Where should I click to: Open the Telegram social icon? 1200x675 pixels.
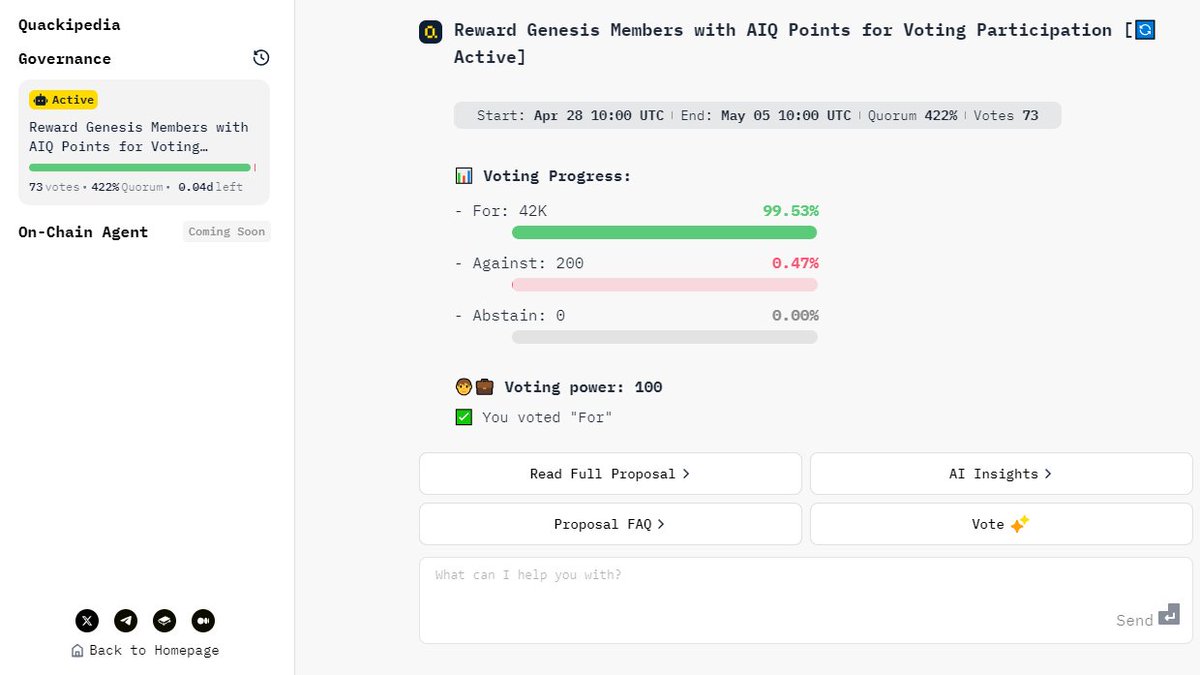tap(126, 621)
